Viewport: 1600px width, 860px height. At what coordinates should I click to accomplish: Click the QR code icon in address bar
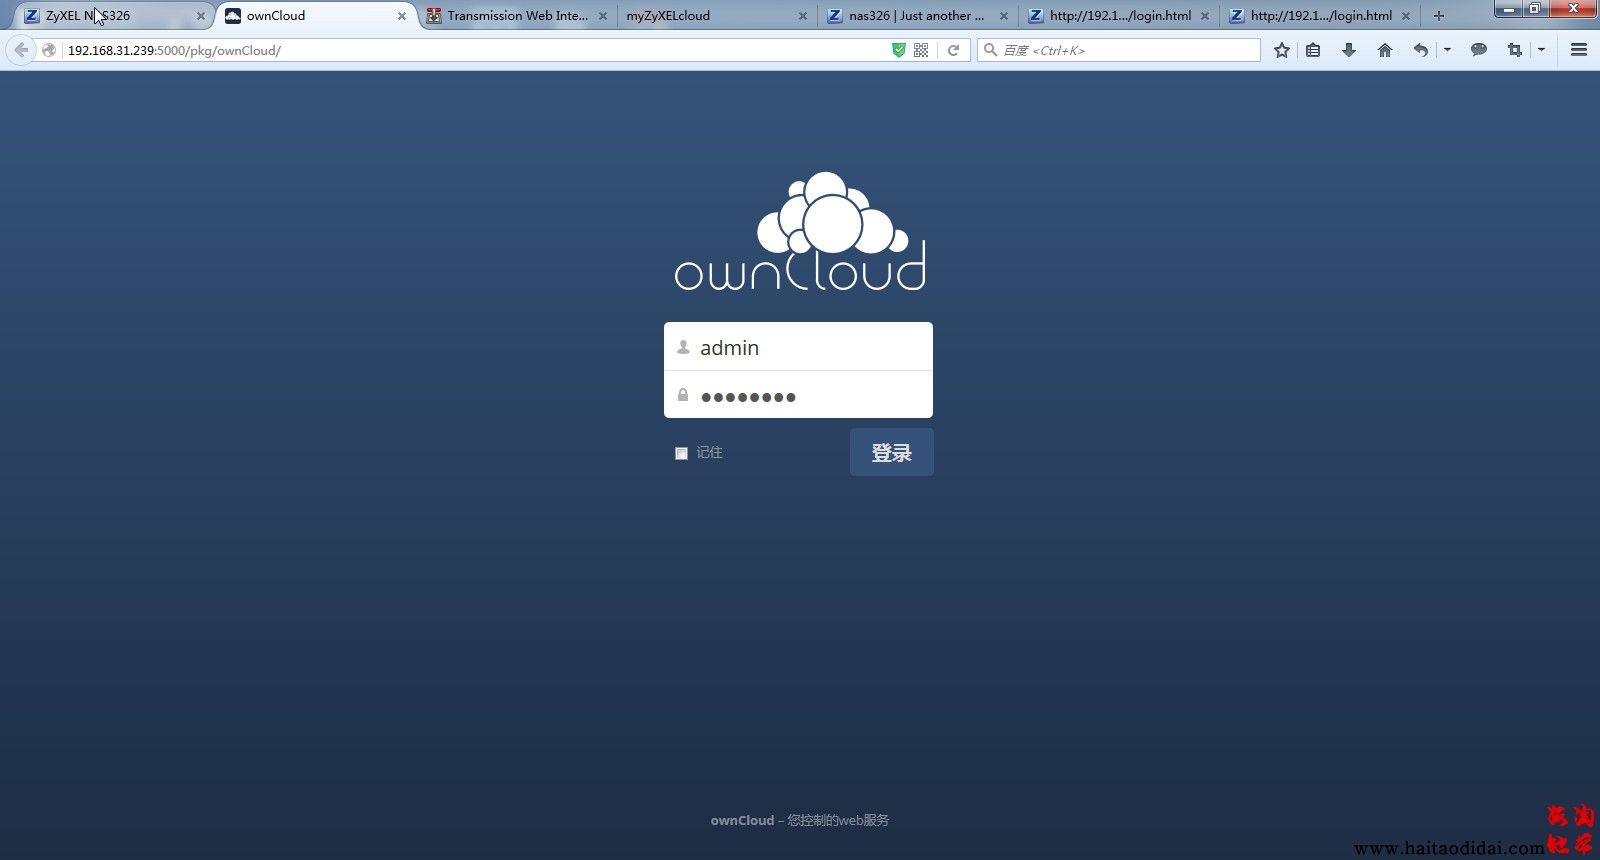(921, 50)
